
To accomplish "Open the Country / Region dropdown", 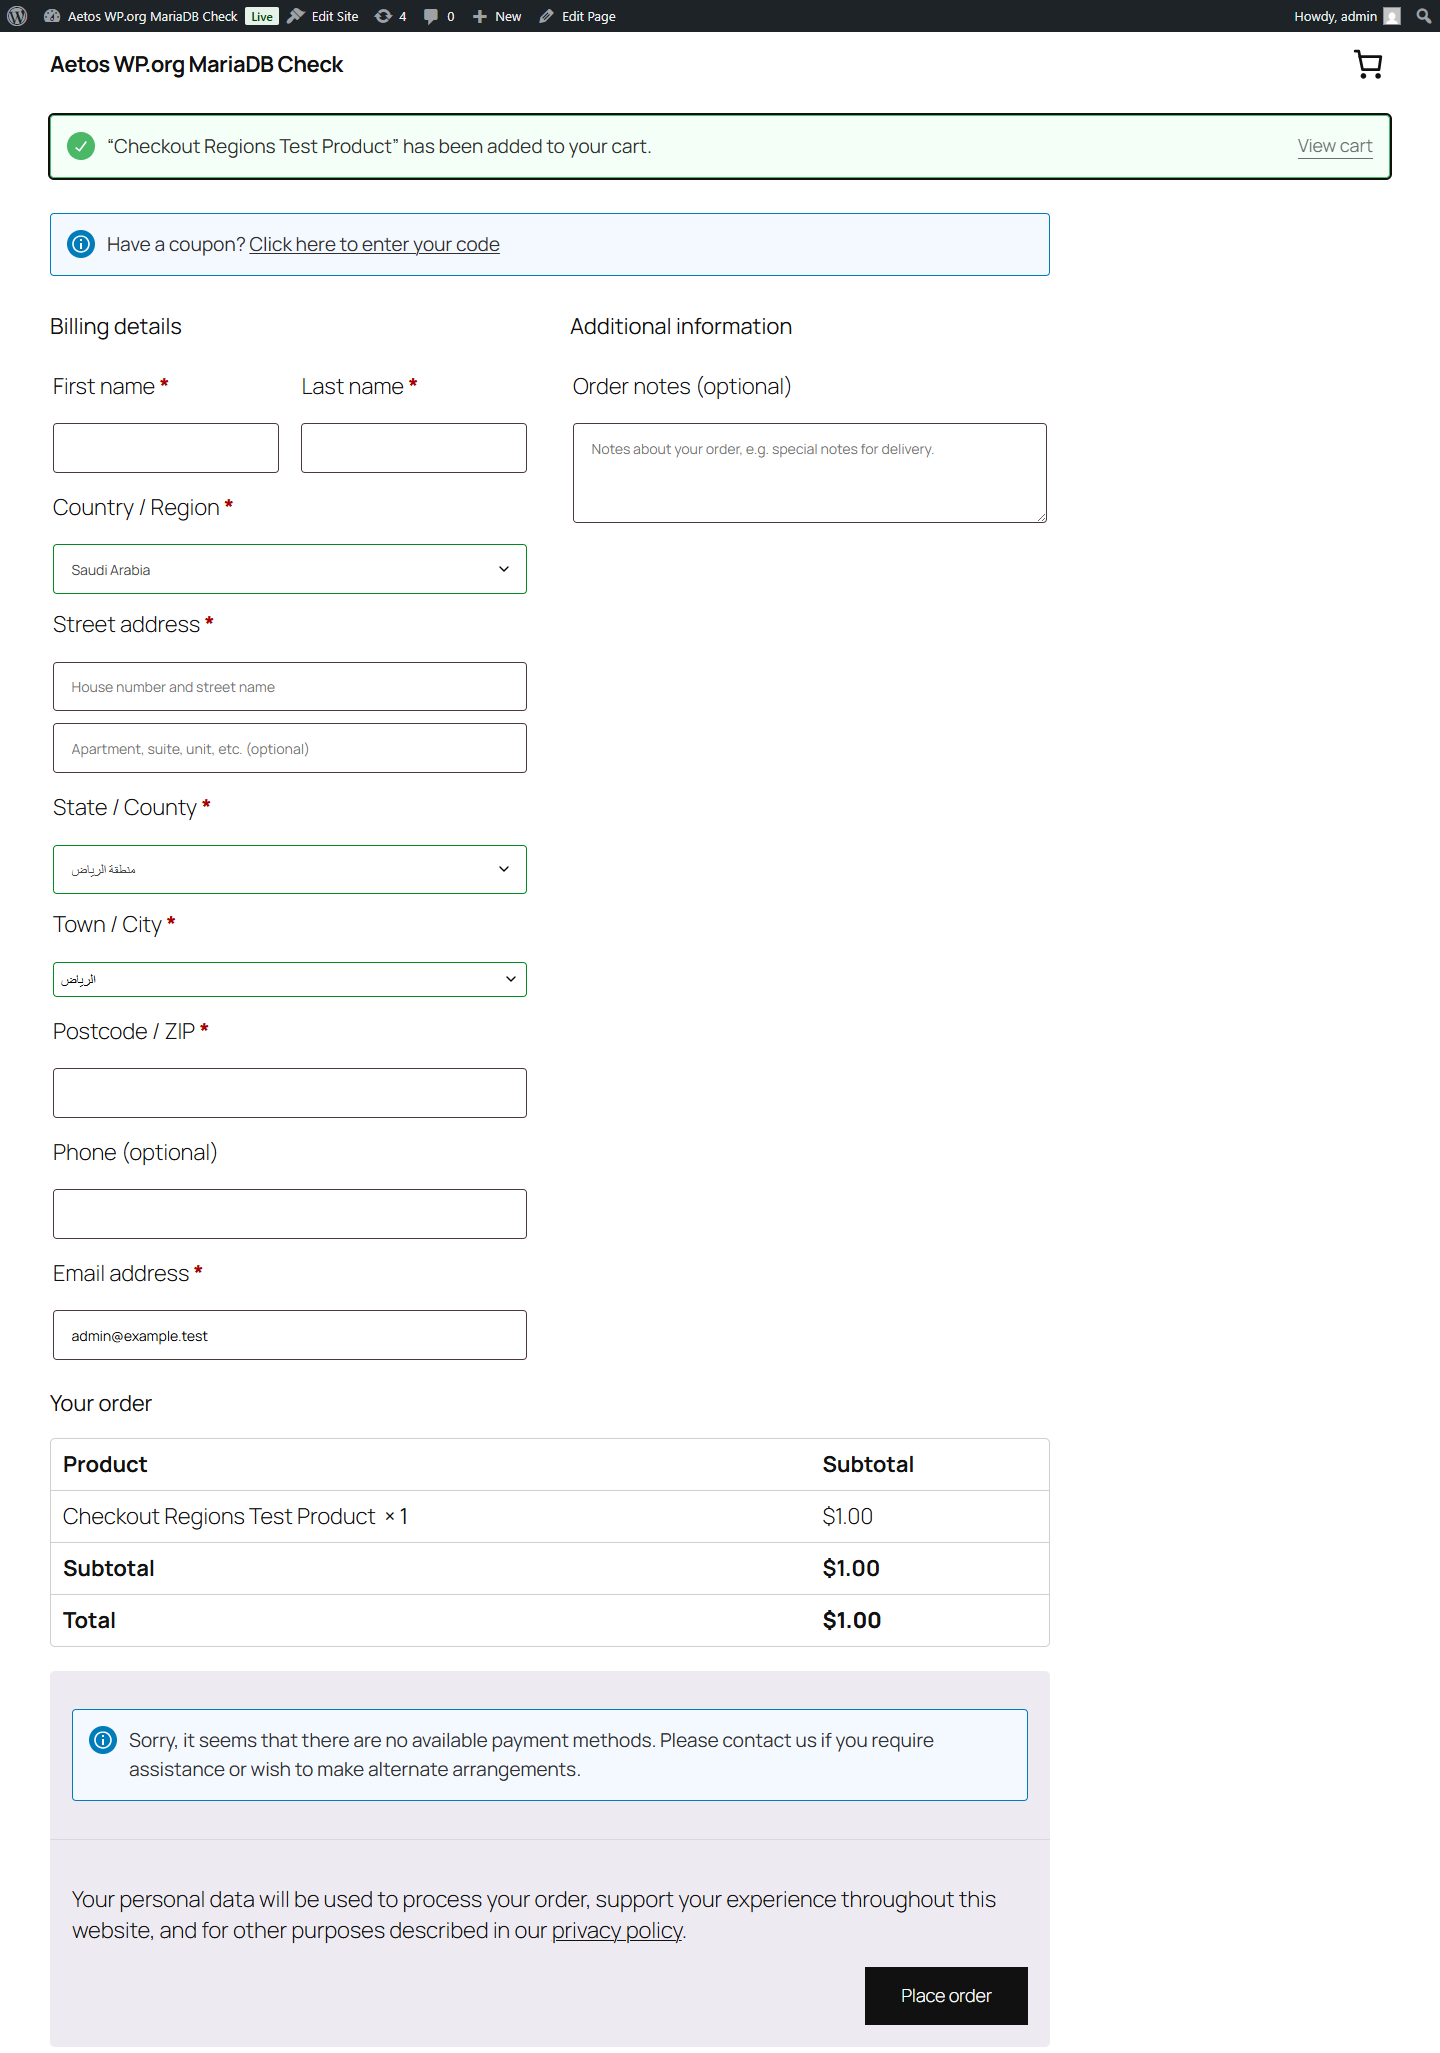I will [x=290, y=569].
